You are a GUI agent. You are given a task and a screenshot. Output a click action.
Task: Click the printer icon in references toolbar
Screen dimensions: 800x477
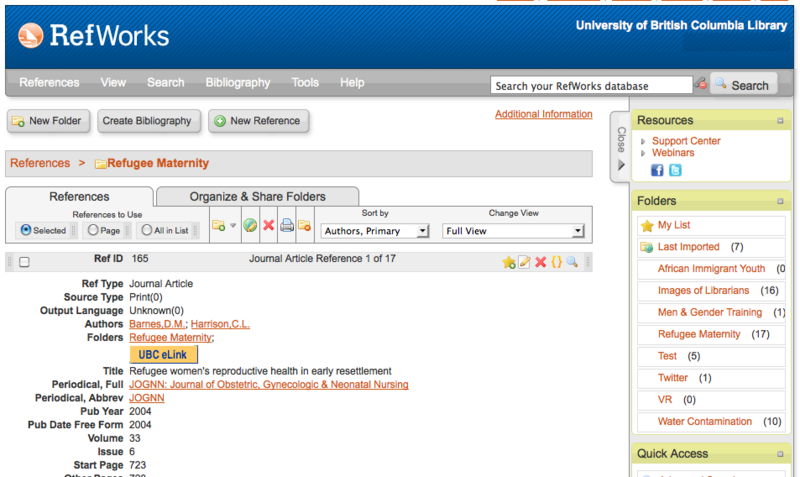point(287,226)
